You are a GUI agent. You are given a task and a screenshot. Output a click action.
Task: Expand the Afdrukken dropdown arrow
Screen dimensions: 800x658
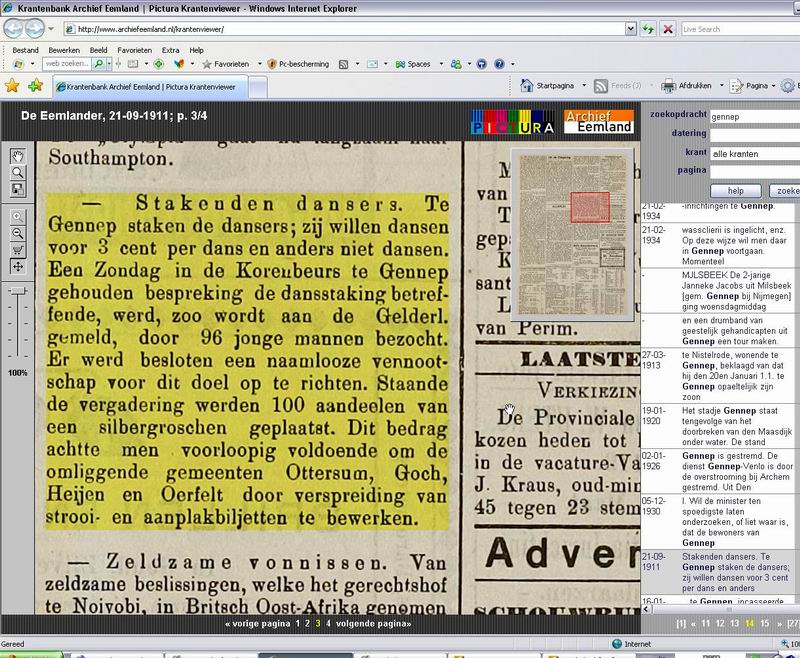click(x=721, y=86)
